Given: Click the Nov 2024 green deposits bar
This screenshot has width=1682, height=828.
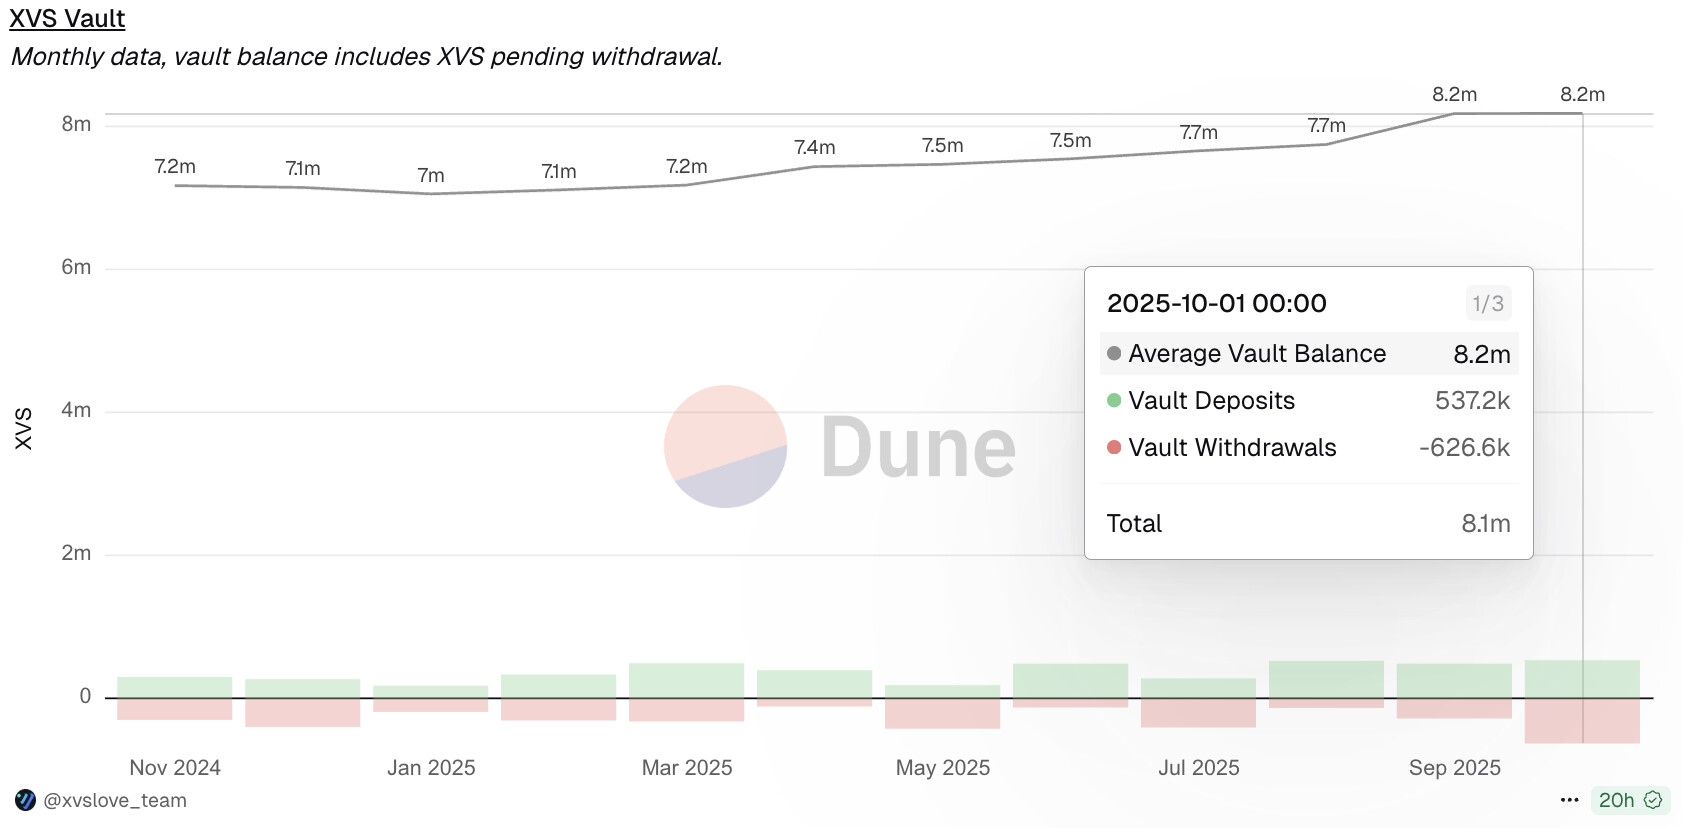Looking at the screenshot, I should [x=175, y=687].
